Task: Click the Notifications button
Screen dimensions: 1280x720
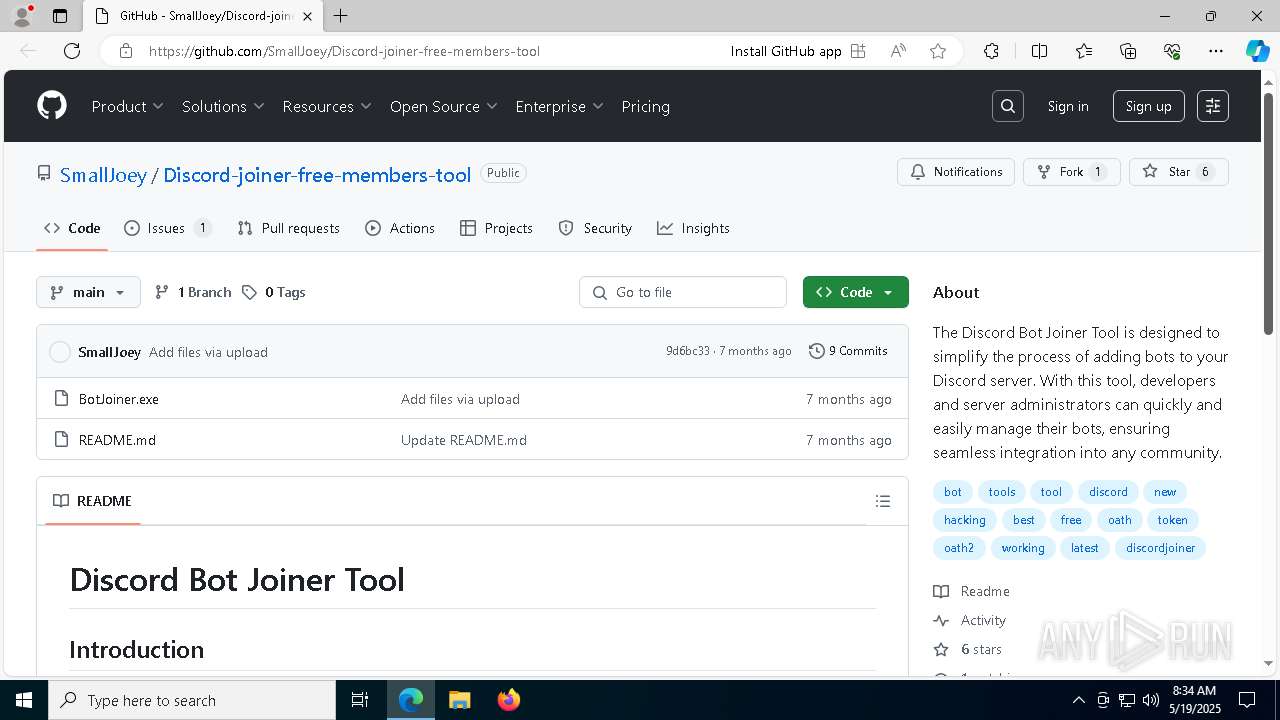Action: (x=956, y=172)
